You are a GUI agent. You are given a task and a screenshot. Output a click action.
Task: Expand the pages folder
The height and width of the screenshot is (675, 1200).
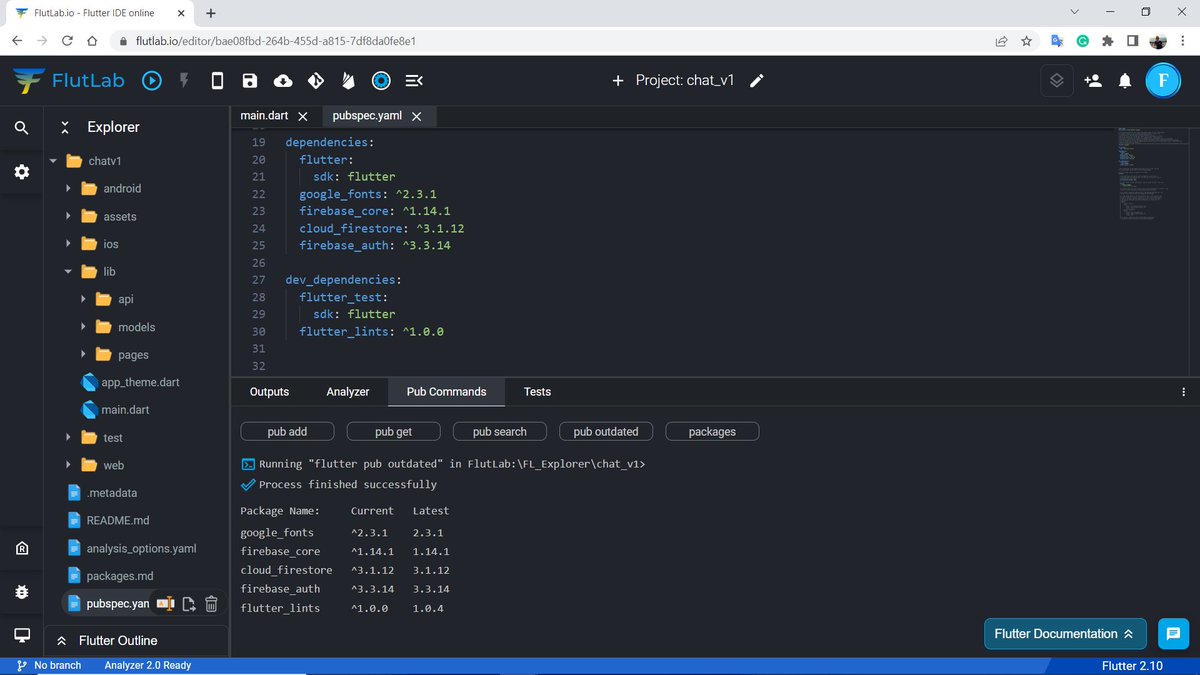click(83, 355)
